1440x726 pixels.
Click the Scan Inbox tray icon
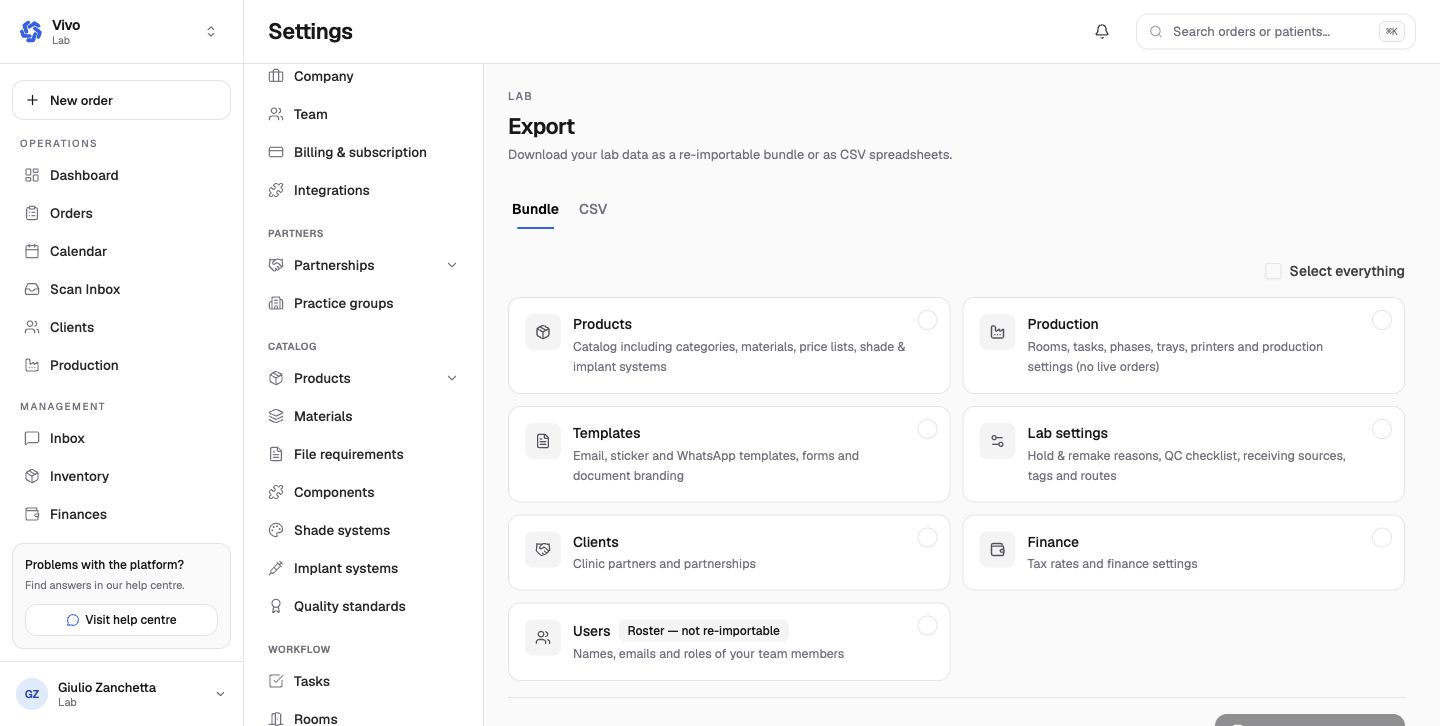(x=32, y=289)
